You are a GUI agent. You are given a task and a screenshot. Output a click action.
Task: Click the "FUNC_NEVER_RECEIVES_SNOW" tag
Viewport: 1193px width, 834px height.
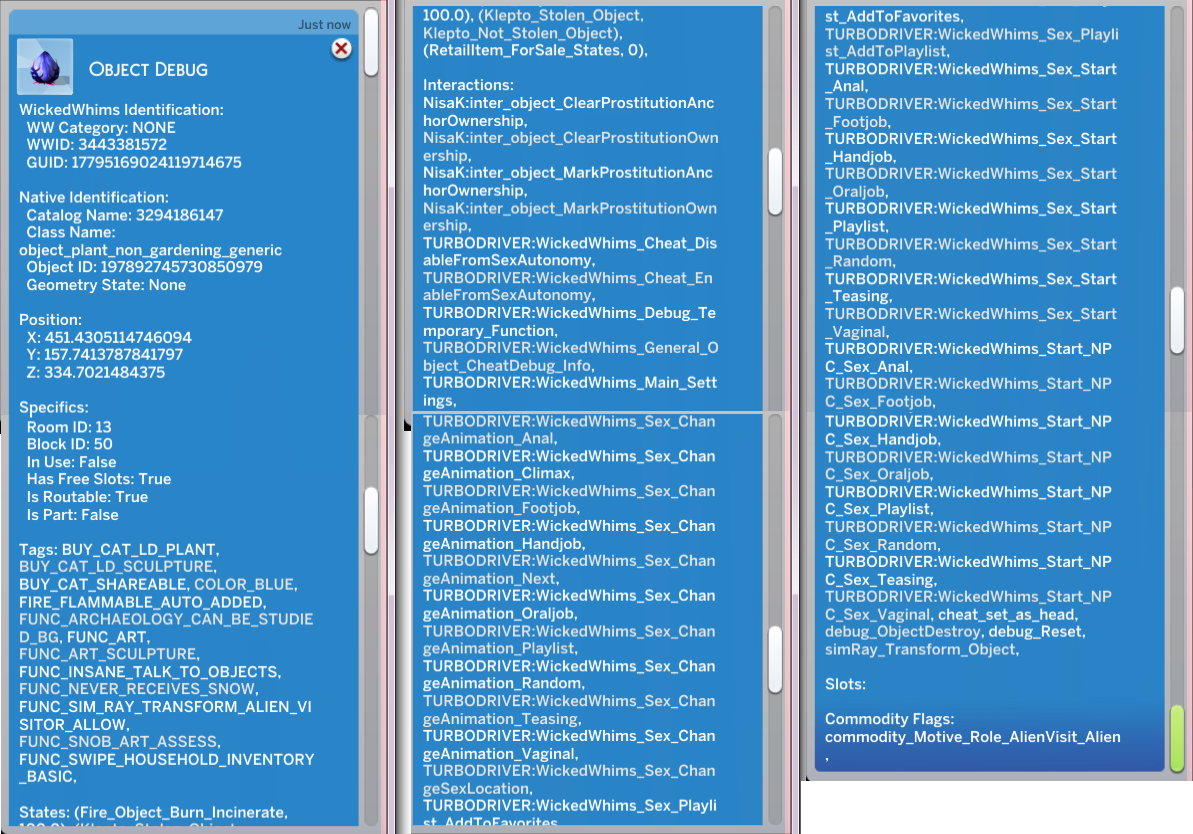[138, 689]
